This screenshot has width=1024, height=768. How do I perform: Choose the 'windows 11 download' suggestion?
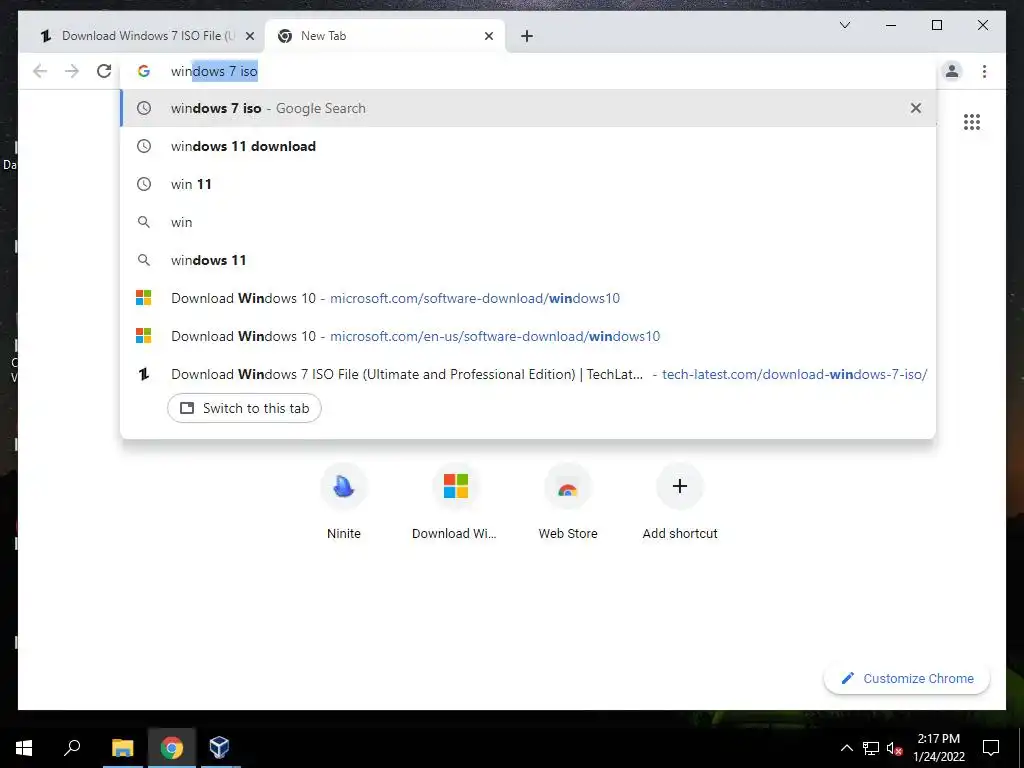click(528, 146)
